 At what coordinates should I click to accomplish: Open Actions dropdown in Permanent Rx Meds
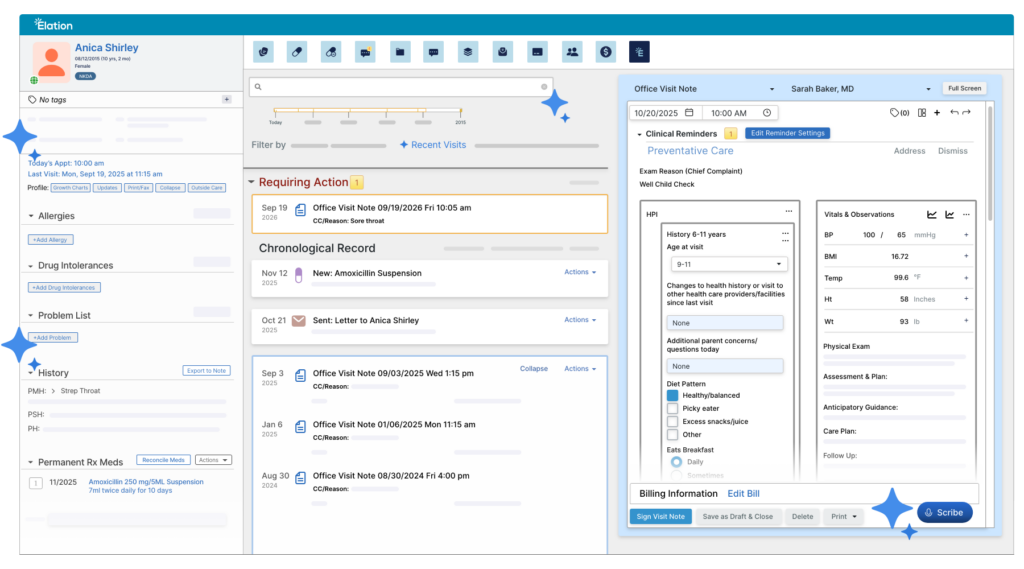click(213, 460)
